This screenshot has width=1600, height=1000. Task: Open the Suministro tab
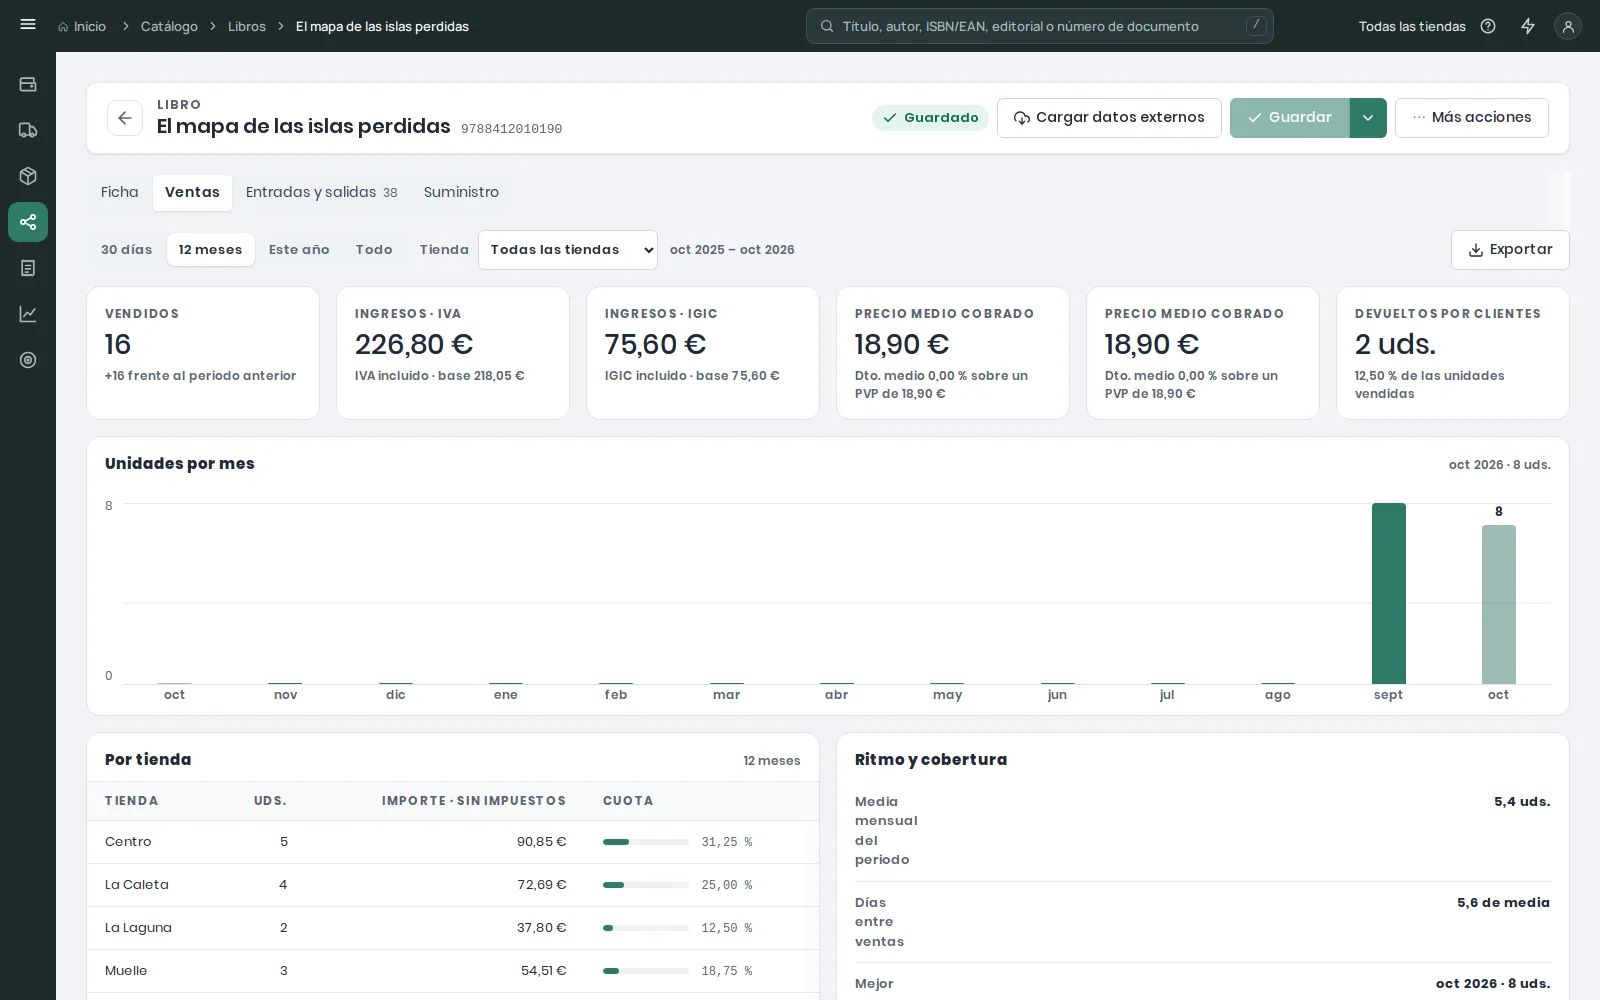461,192
